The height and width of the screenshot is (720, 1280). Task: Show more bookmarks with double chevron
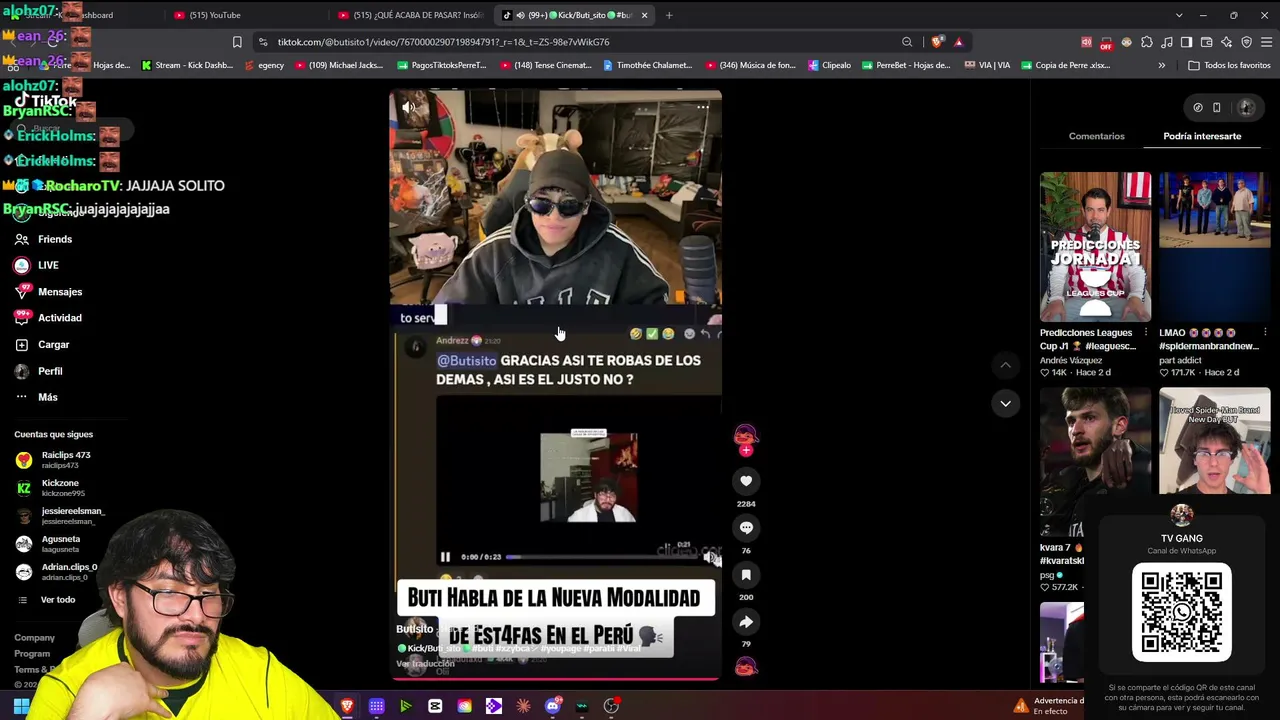(1161, 65)
